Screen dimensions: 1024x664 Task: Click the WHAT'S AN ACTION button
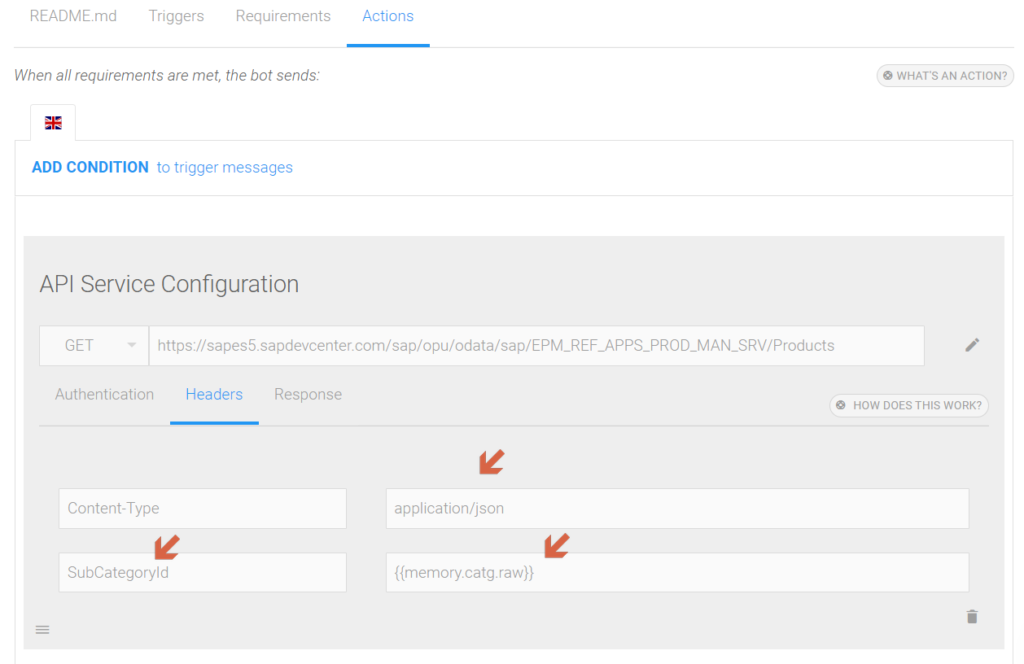[945, 75]
